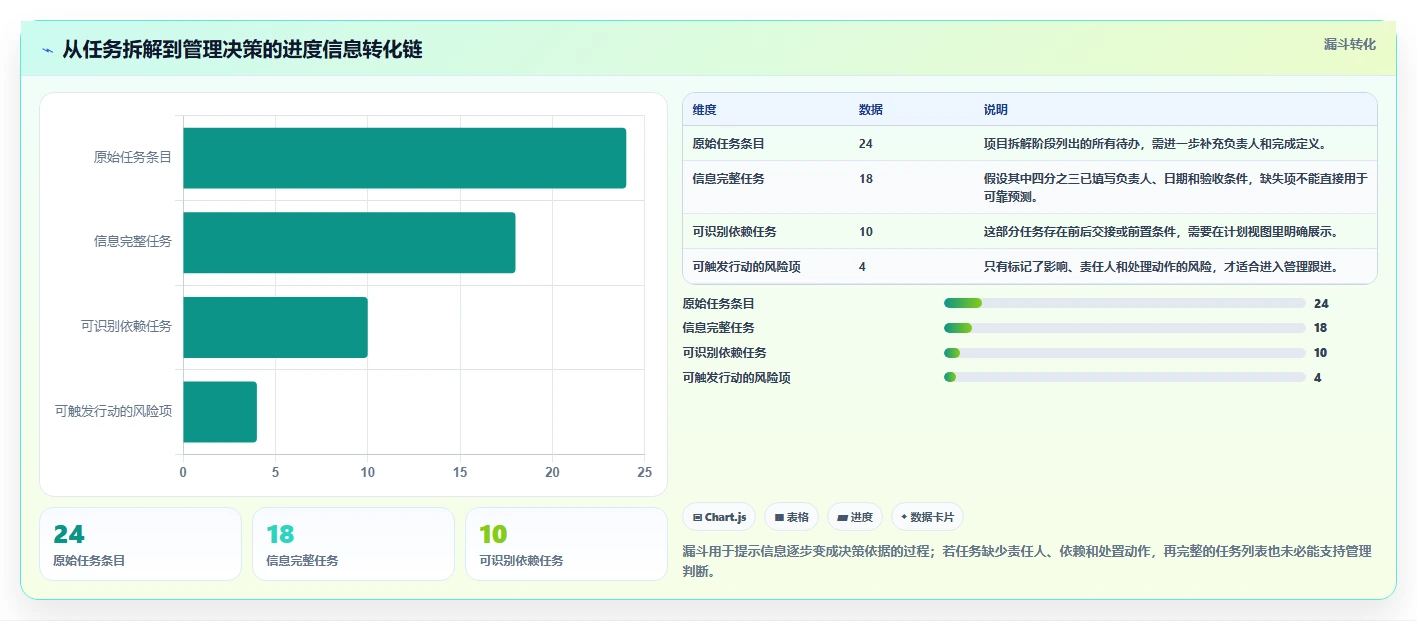This screenshot has height=621, width=1417.
Task: Click the lightning icon beside the title
Action: pos(47,50)
